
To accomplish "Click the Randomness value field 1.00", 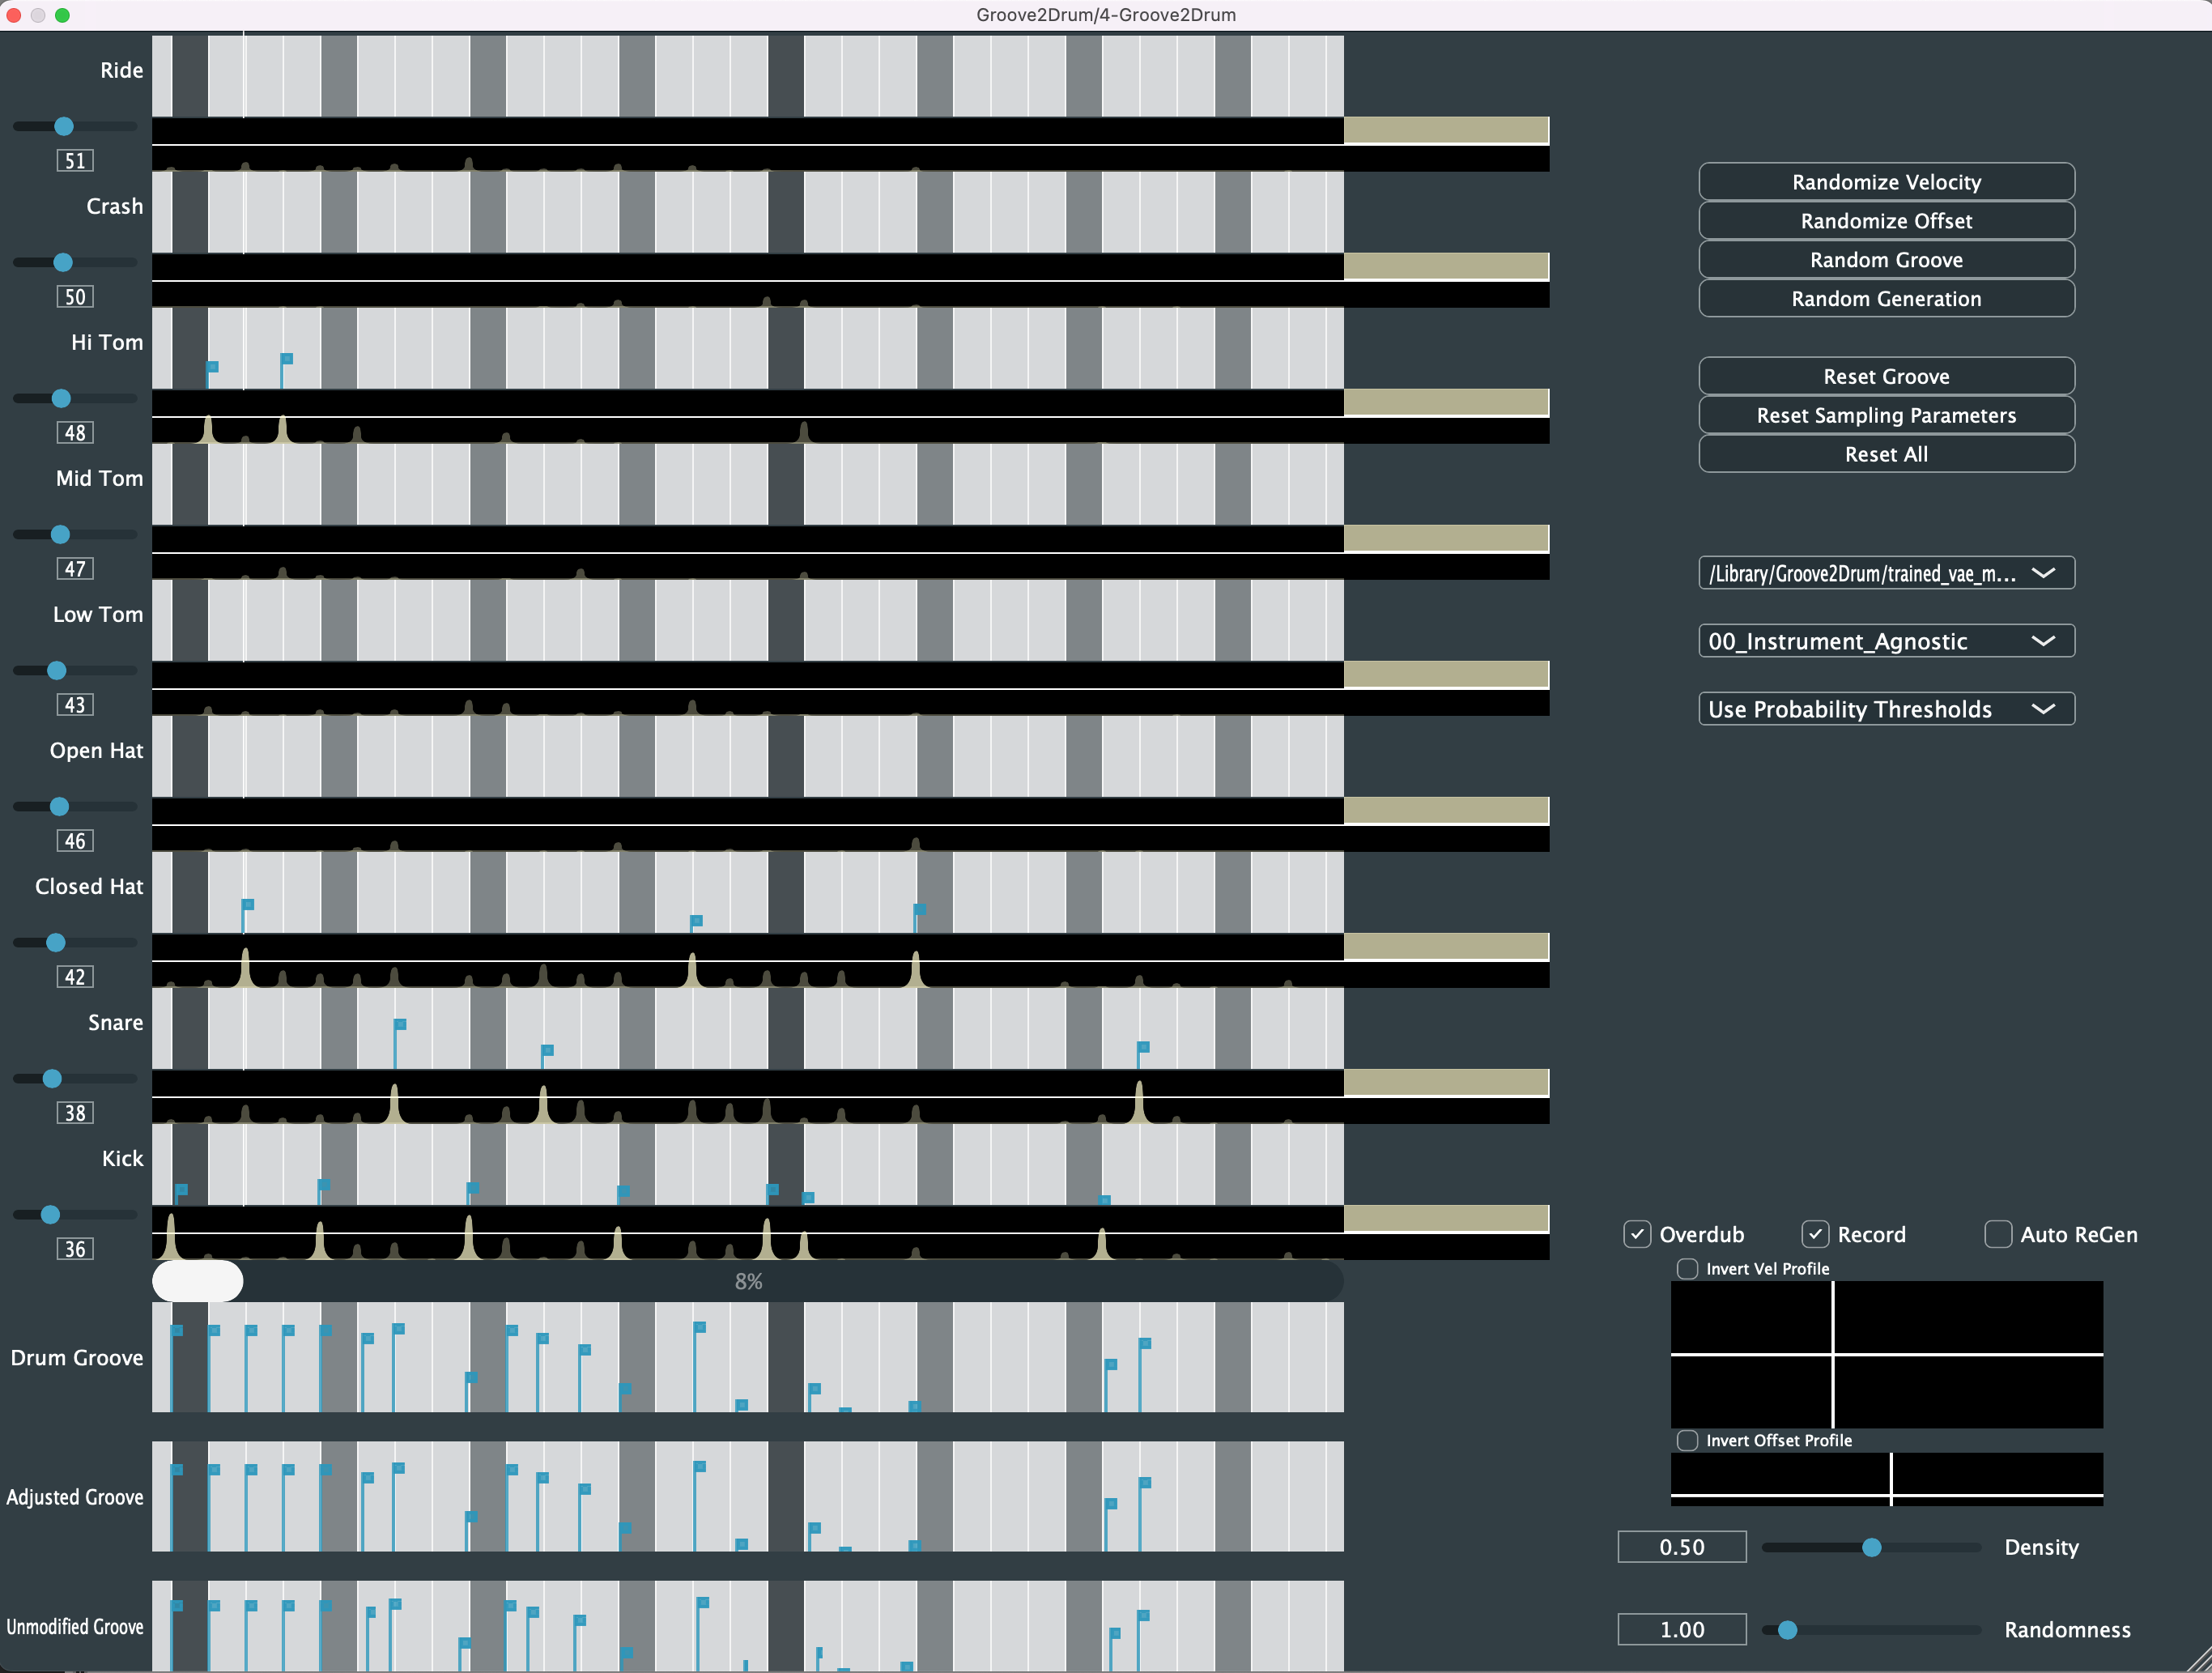I will coord(1682,1630).
